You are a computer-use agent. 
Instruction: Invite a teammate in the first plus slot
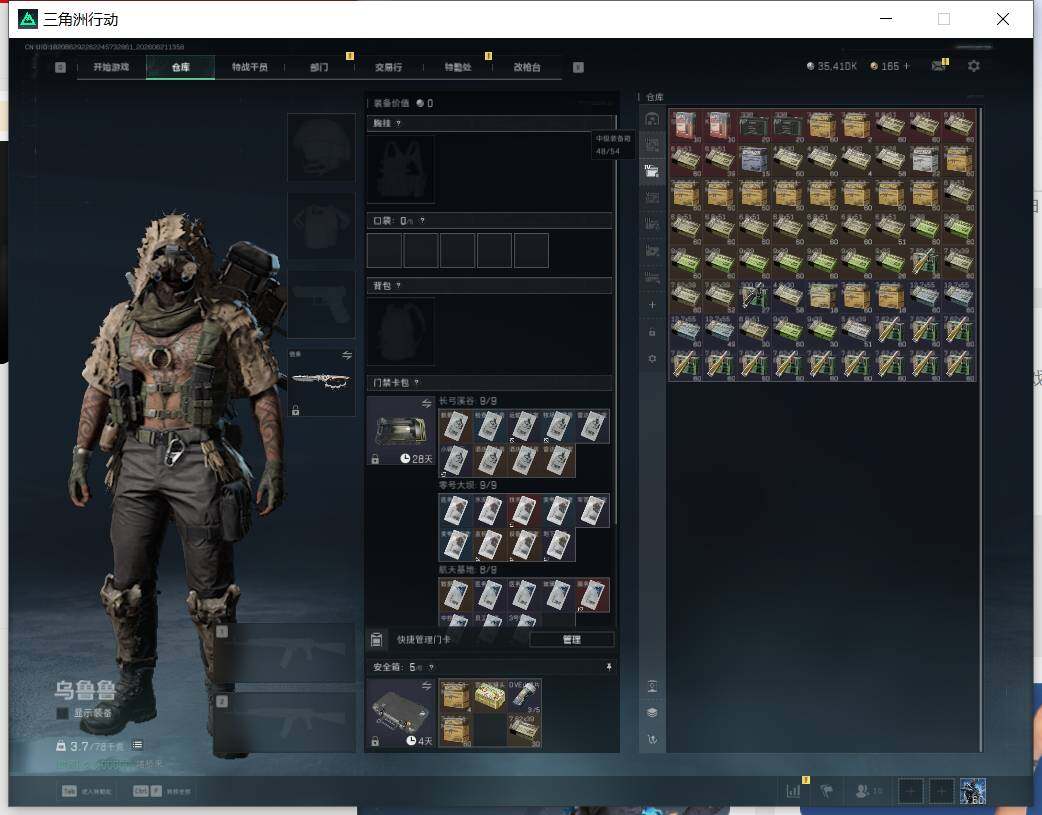click(x=910, y=791)
